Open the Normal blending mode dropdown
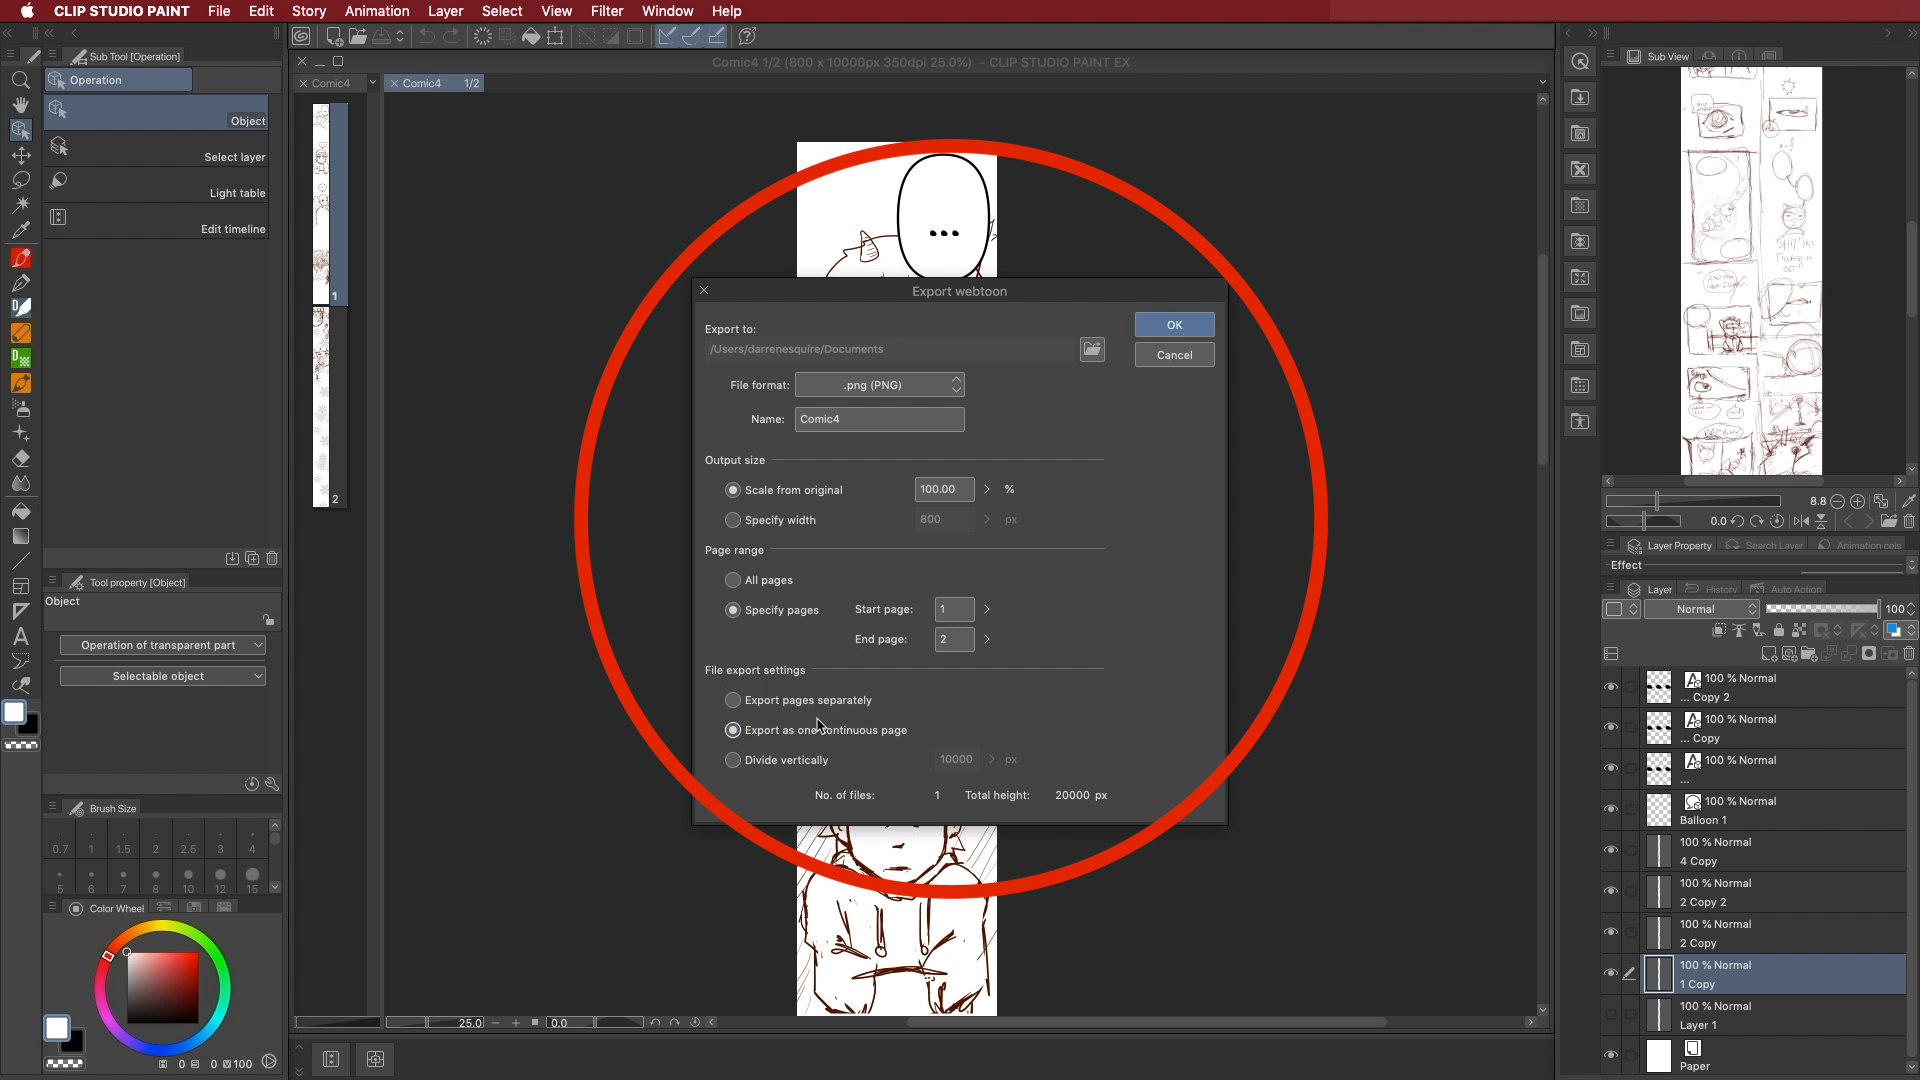1920x1080 pixels. click(x=1702, y=609)
